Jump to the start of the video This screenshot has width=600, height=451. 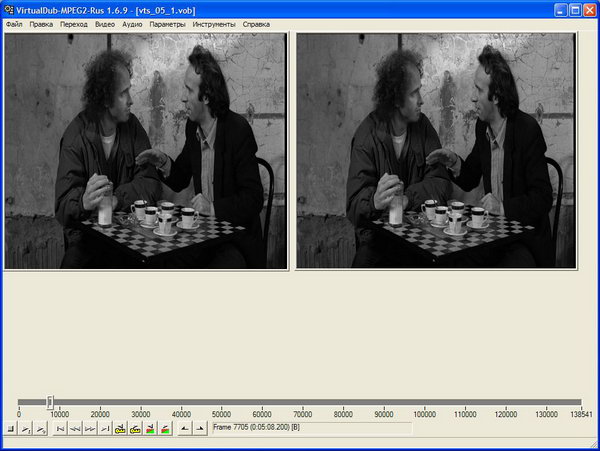(x=60, y=428)
